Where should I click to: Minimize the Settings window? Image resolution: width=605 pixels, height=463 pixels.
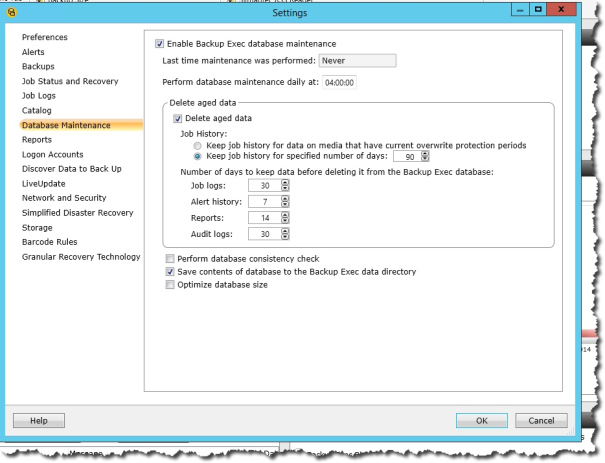coord(520,10)
